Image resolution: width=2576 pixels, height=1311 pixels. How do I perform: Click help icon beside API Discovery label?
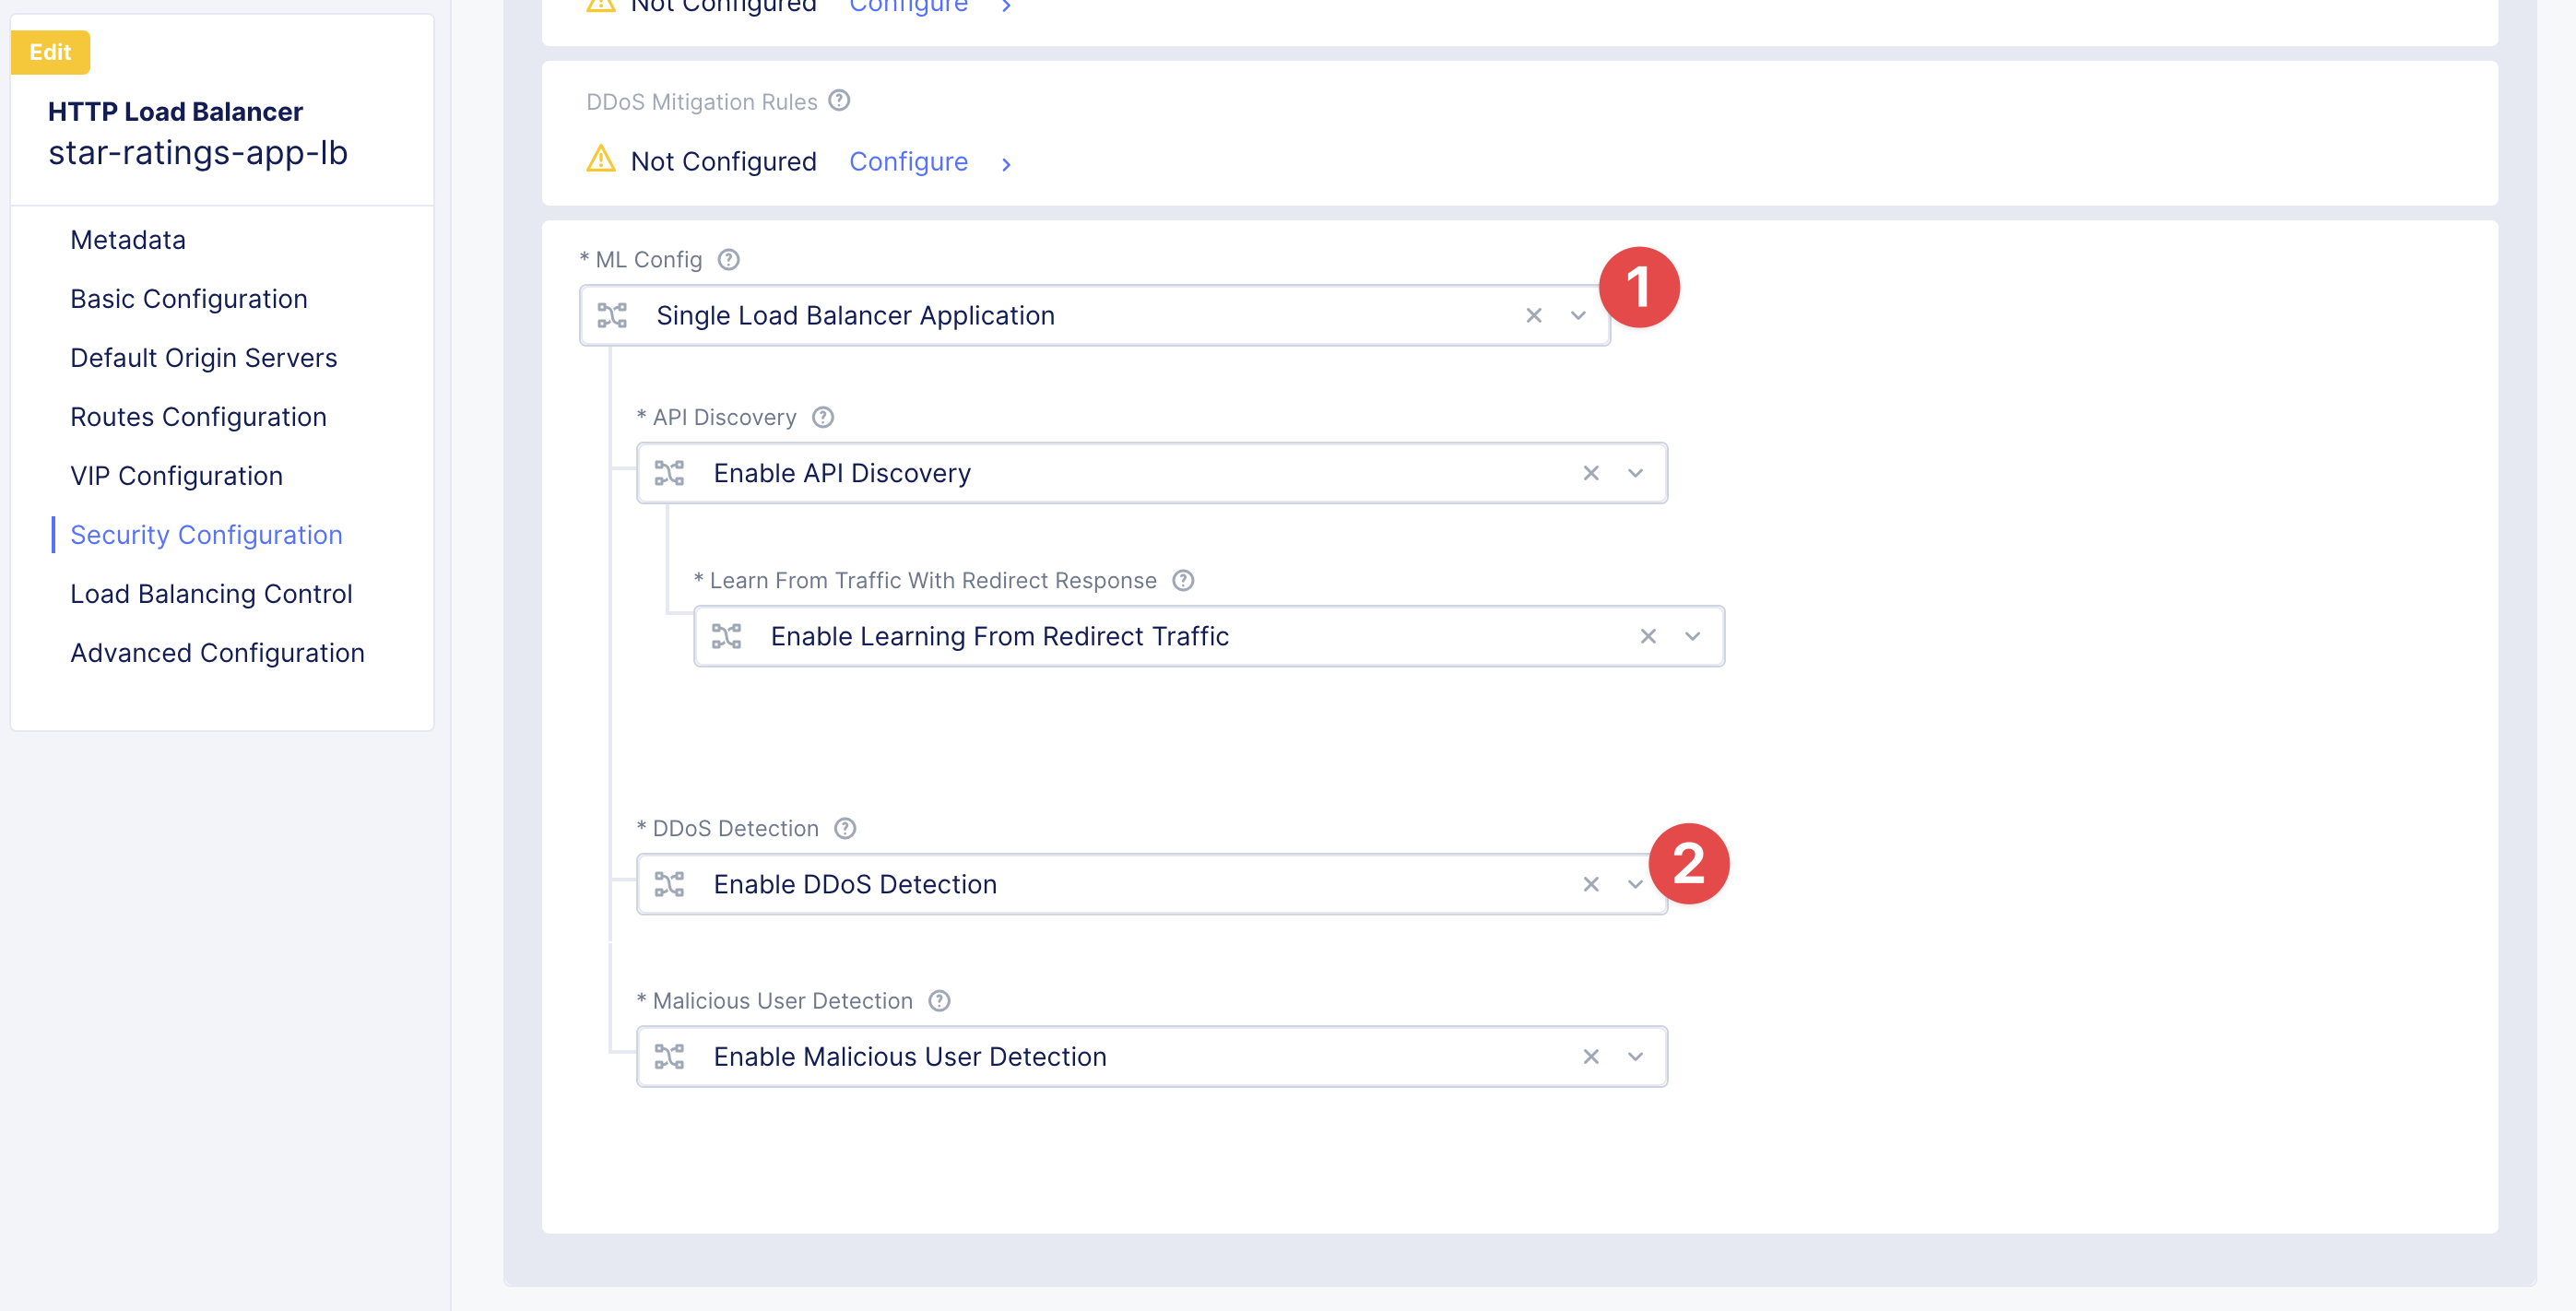pos(822,417)
